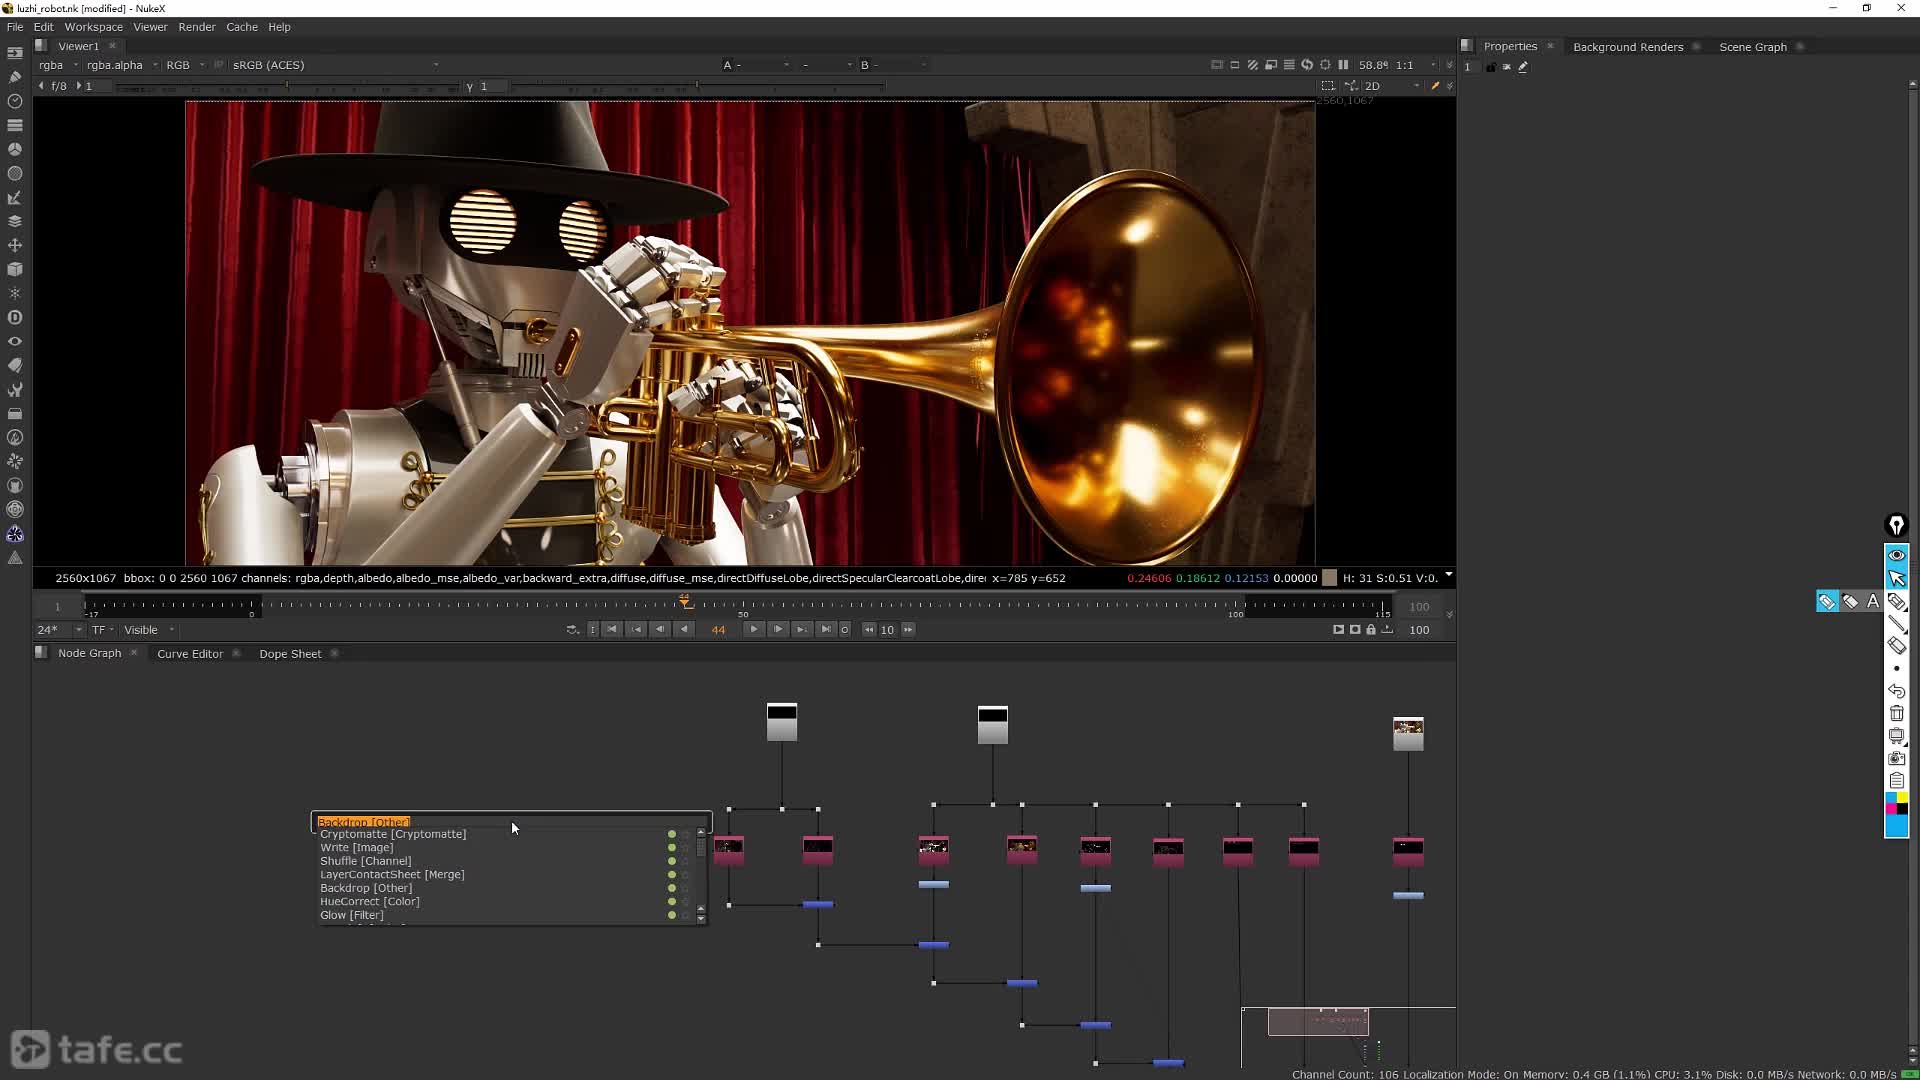The width and height of the screenshot is (1920, 1080).
Task: Toggle the green dot beside Glow [Filter]
Action: pyautogui.click(x=672, y=915)
